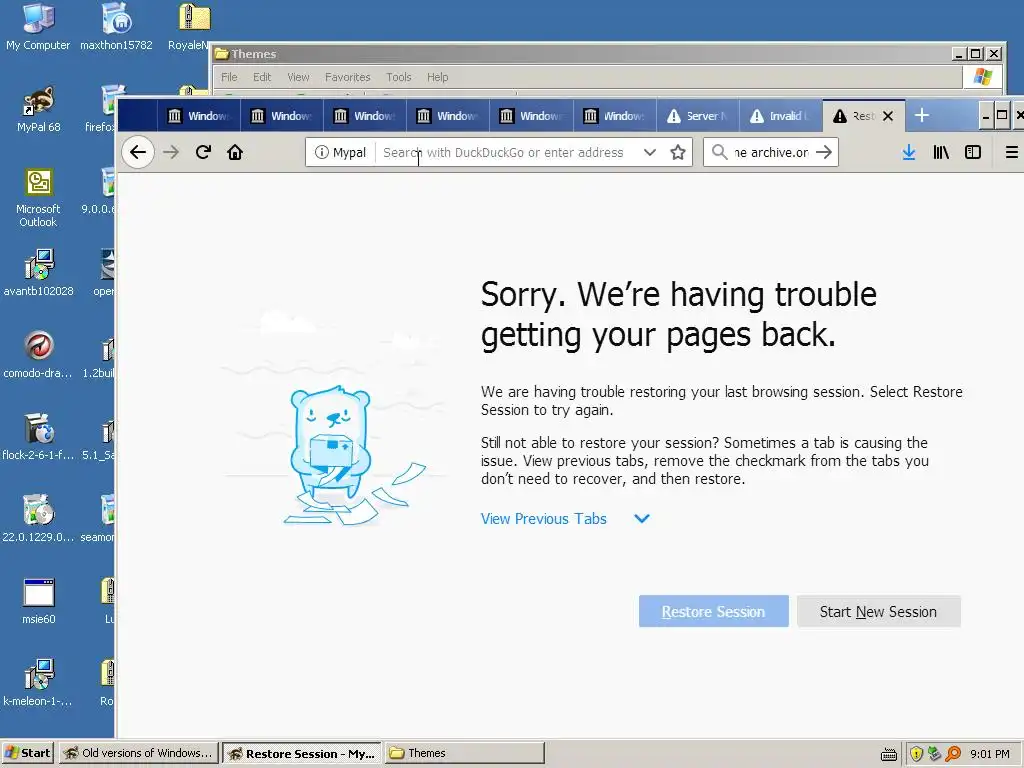Reload the current page

[203, 152]
